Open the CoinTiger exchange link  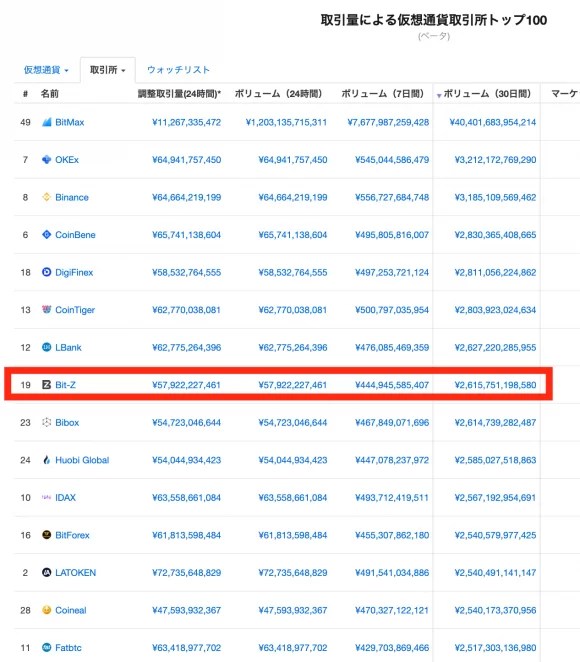pyautogui.click(x=75, y=309)
